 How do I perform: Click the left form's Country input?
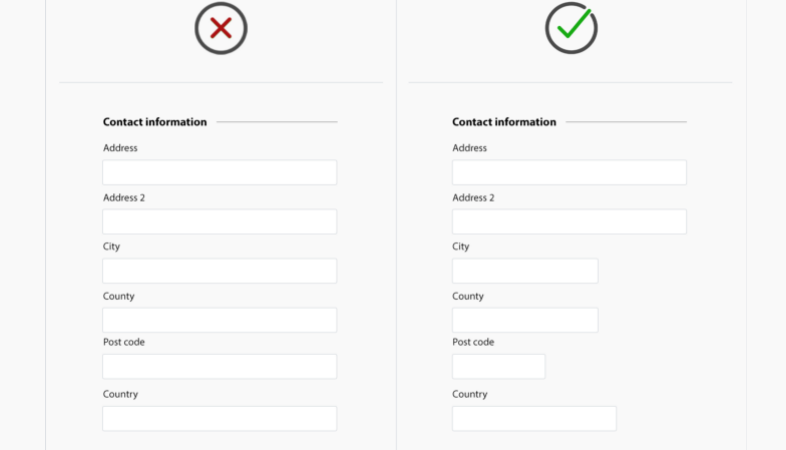[220, 418]
